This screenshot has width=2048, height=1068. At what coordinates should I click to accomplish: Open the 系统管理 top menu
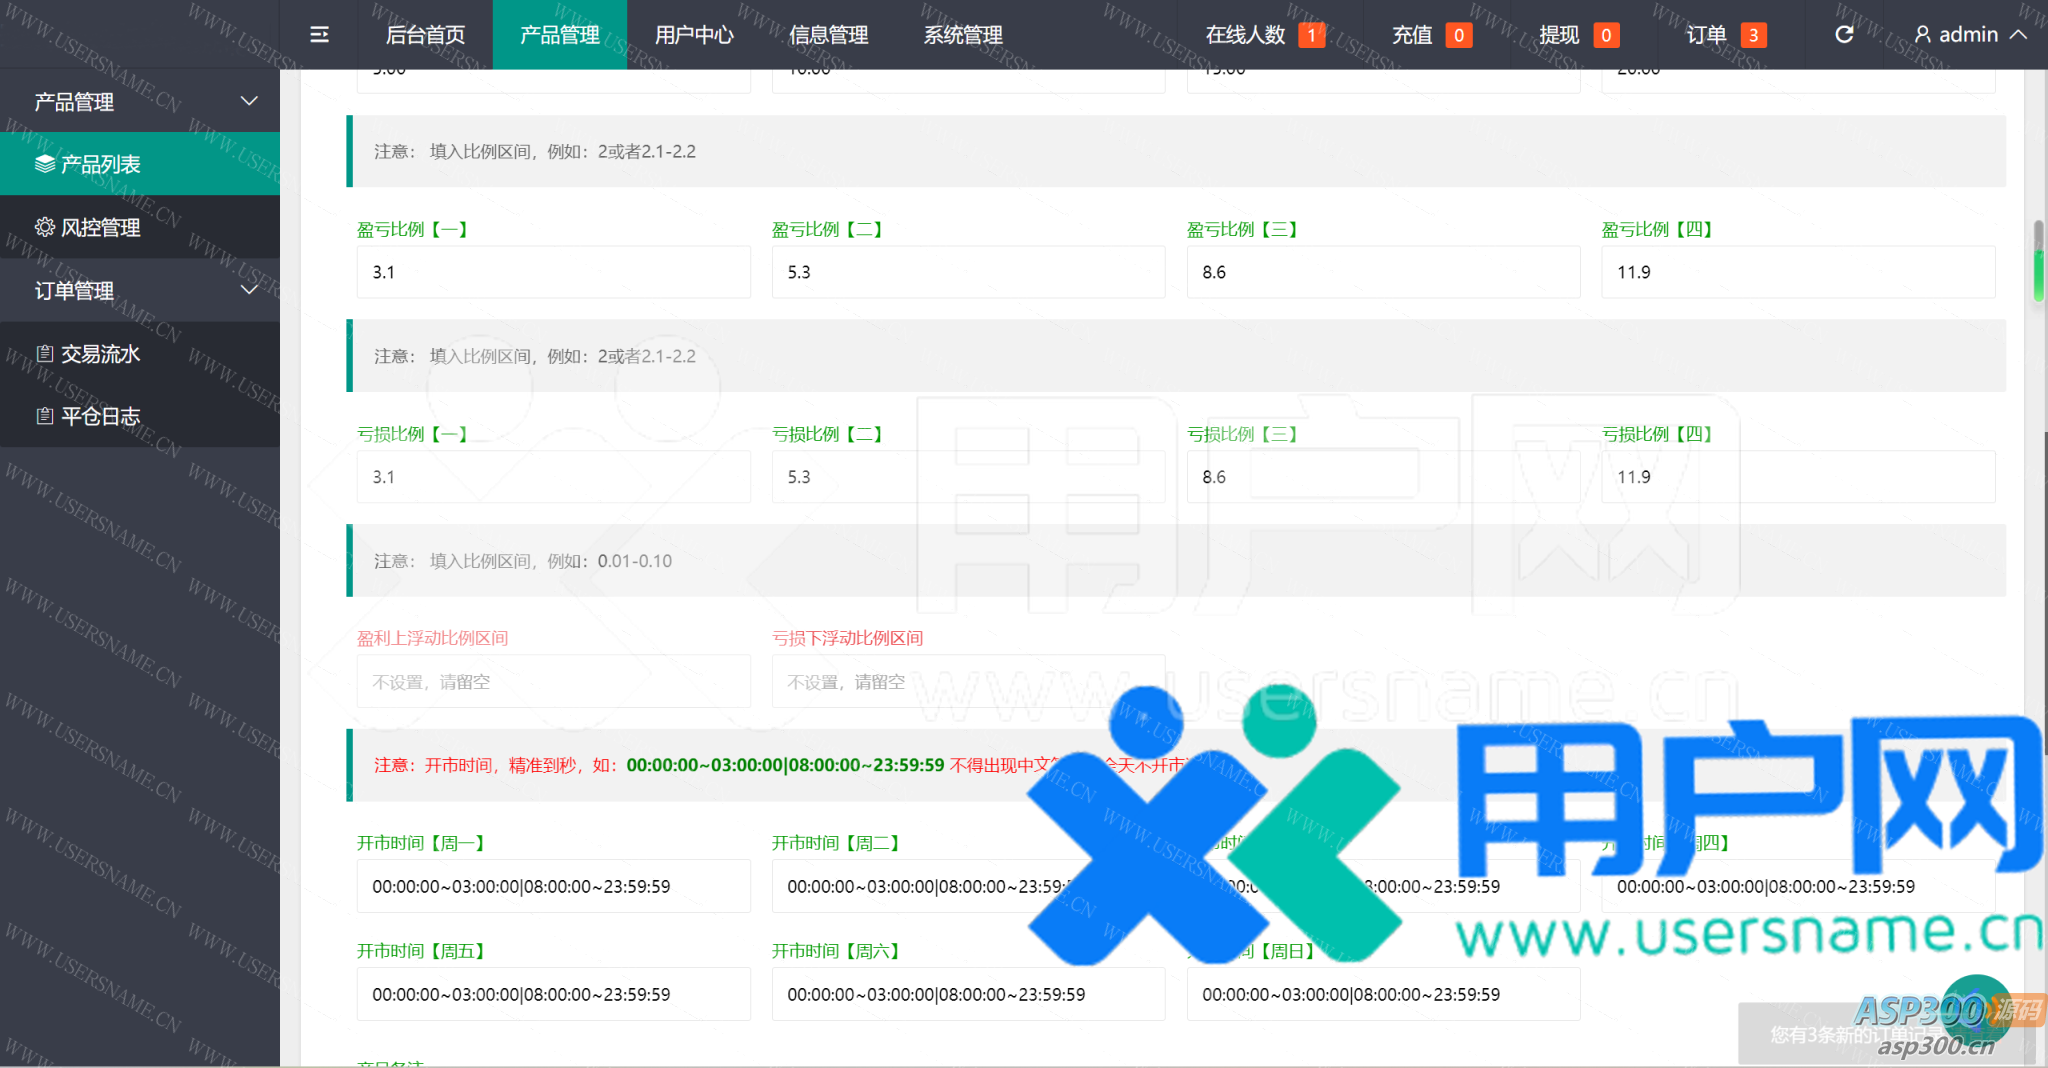pos(962,35)
